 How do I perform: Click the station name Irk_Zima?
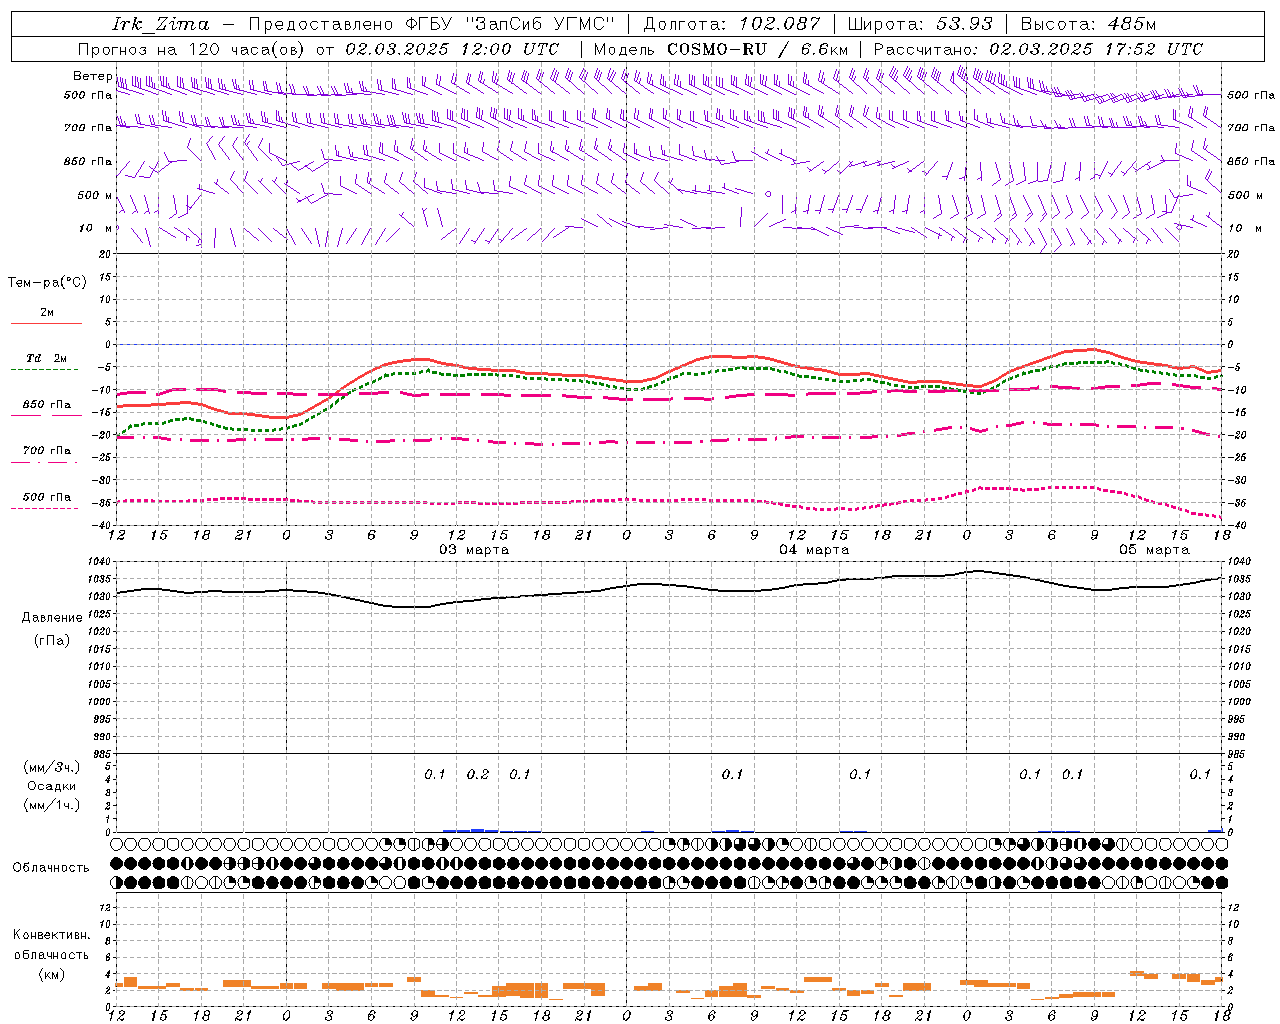click(x=160, y=24)
